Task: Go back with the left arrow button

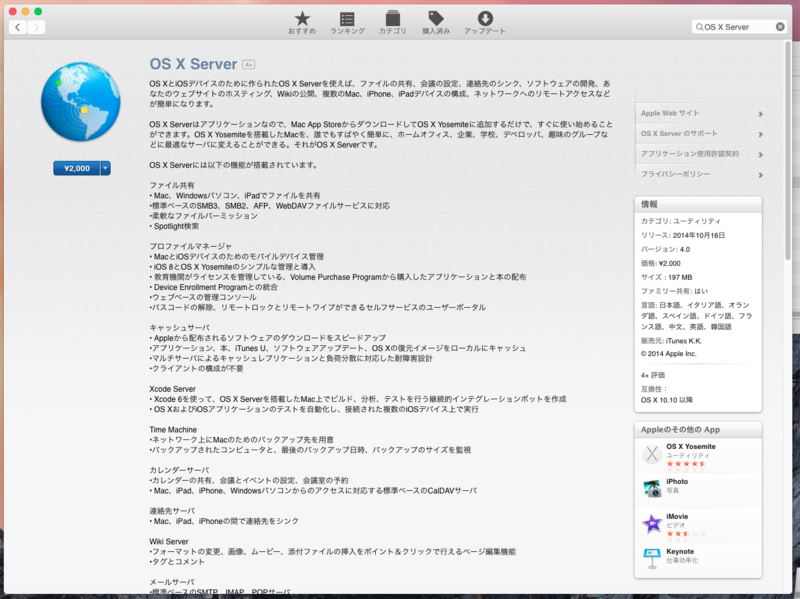Action: coord(18,27)
